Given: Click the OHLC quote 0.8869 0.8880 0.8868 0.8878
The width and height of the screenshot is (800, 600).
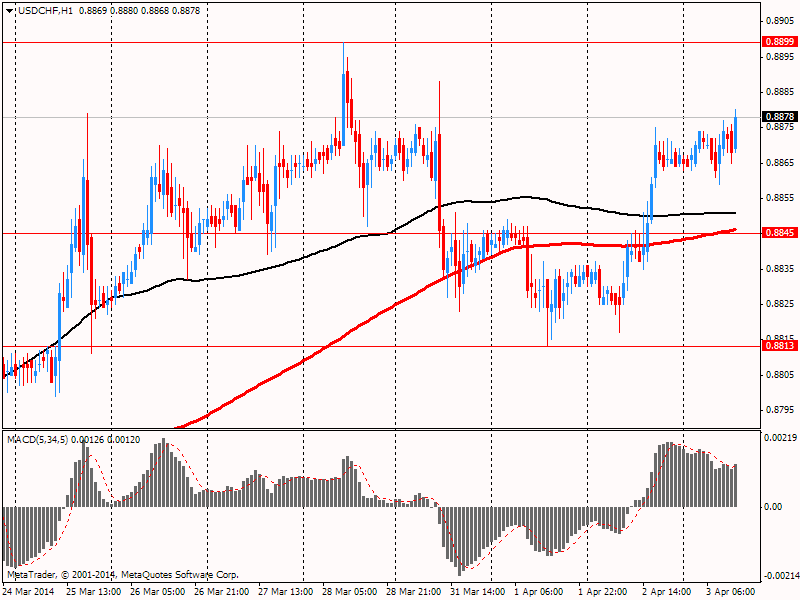Looking at the screenshot, I should pos(140,11).
